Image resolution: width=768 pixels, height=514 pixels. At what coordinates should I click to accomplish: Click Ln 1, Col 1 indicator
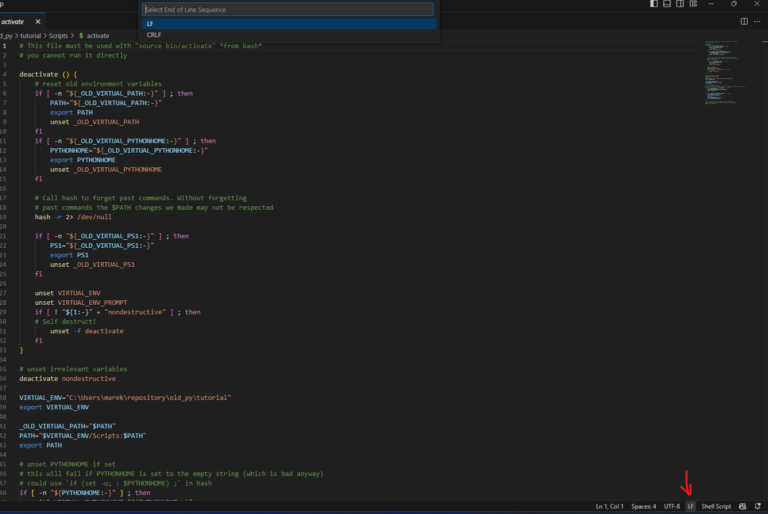(608, 507)
